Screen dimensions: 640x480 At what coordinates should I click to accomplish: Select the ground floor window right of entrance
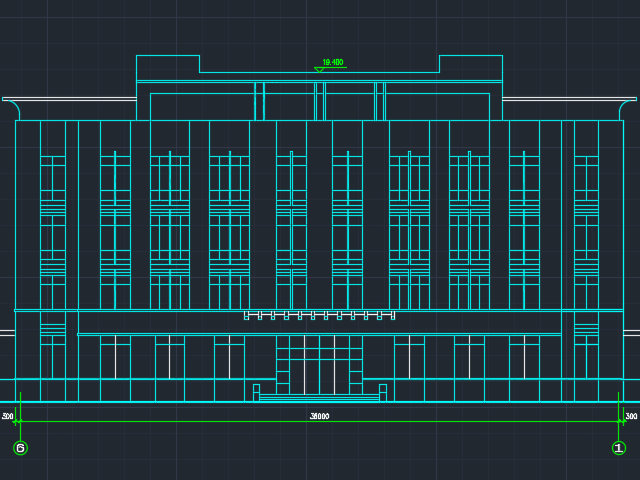pos(409,357)
